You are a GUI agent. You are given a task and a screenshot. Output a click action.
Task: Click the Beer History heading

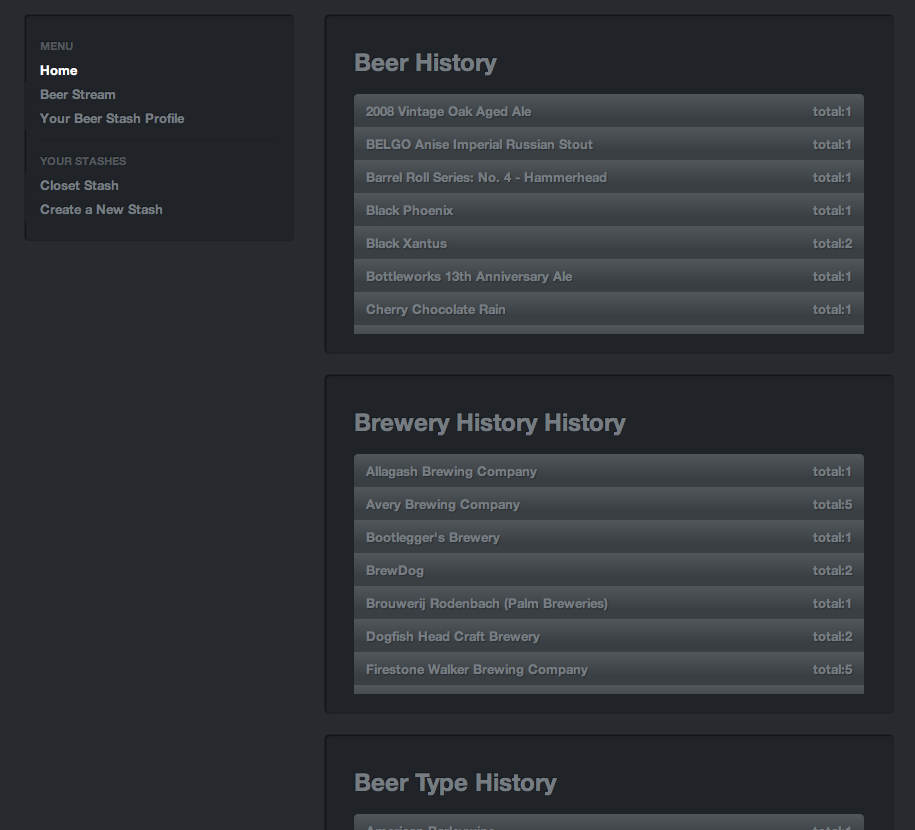pos(425,63)
